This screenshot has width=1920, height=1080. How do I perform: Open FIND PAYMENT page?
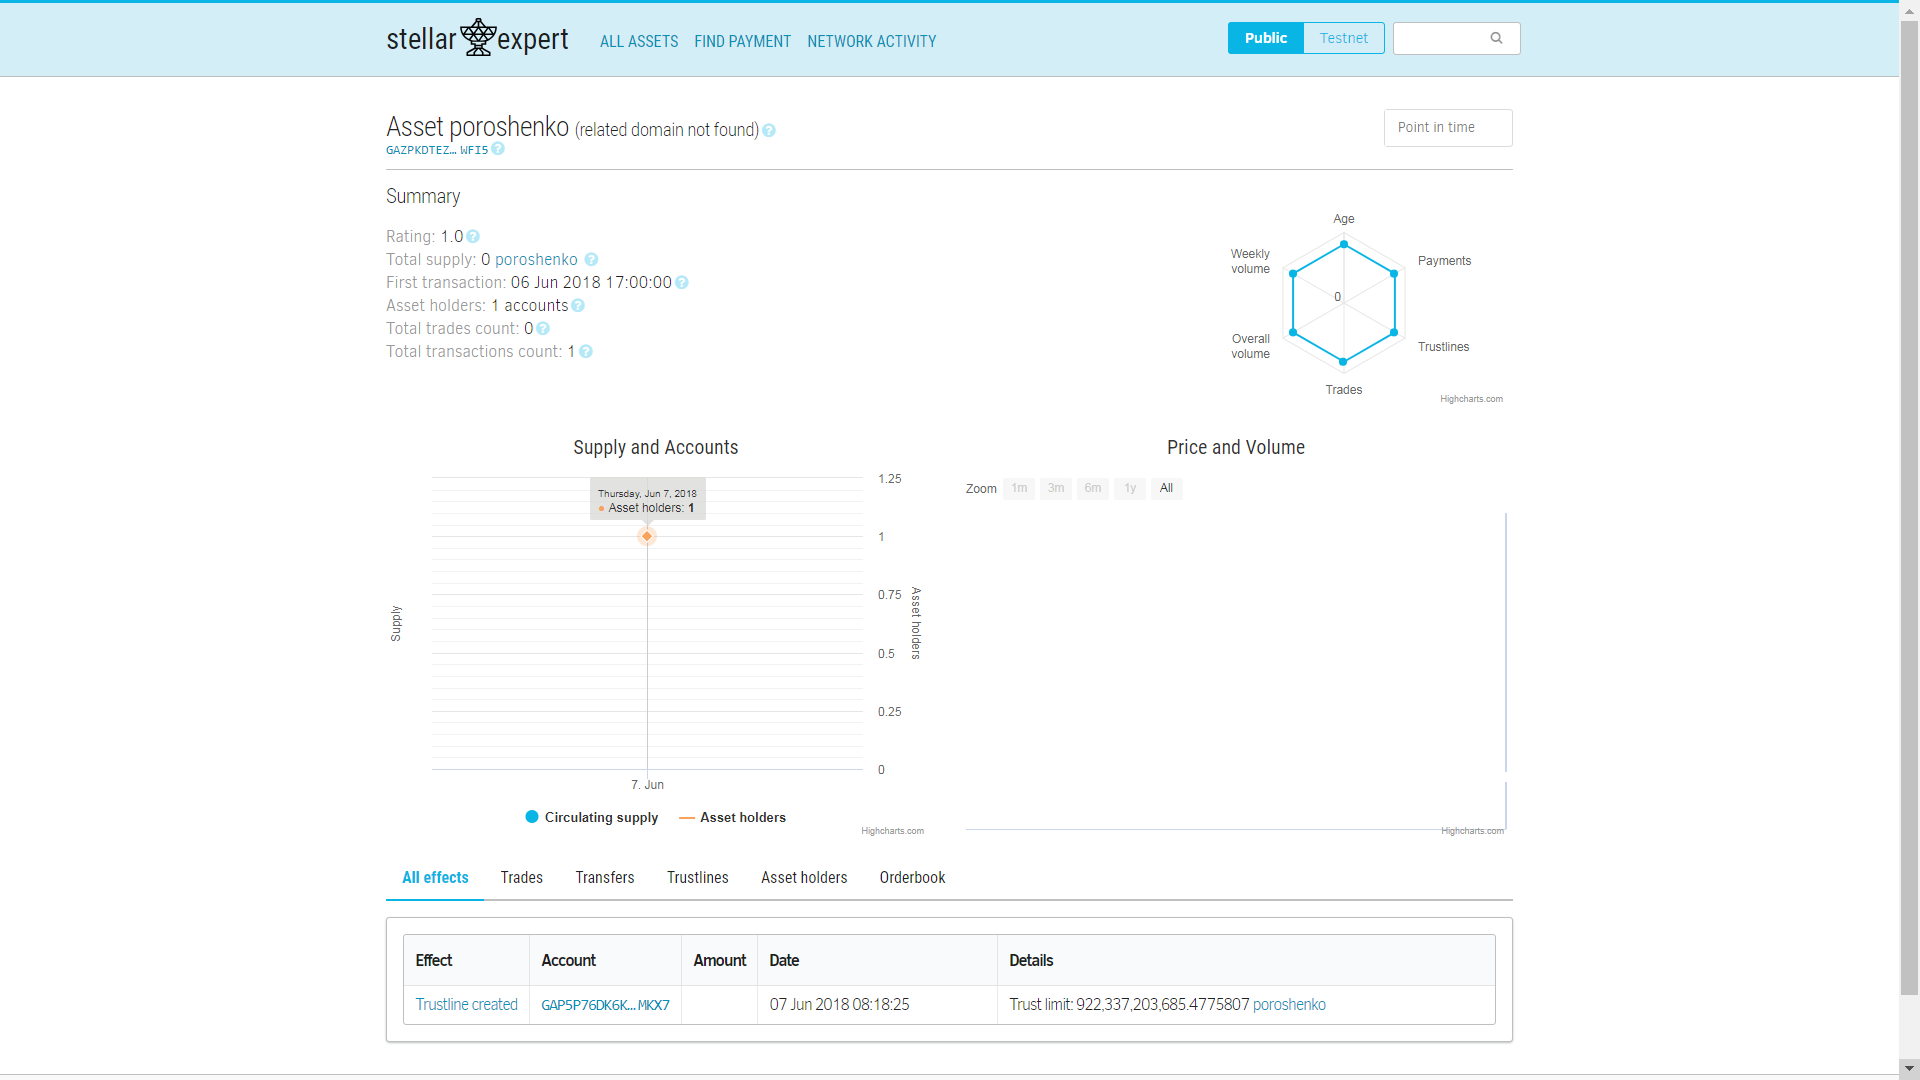743,41
